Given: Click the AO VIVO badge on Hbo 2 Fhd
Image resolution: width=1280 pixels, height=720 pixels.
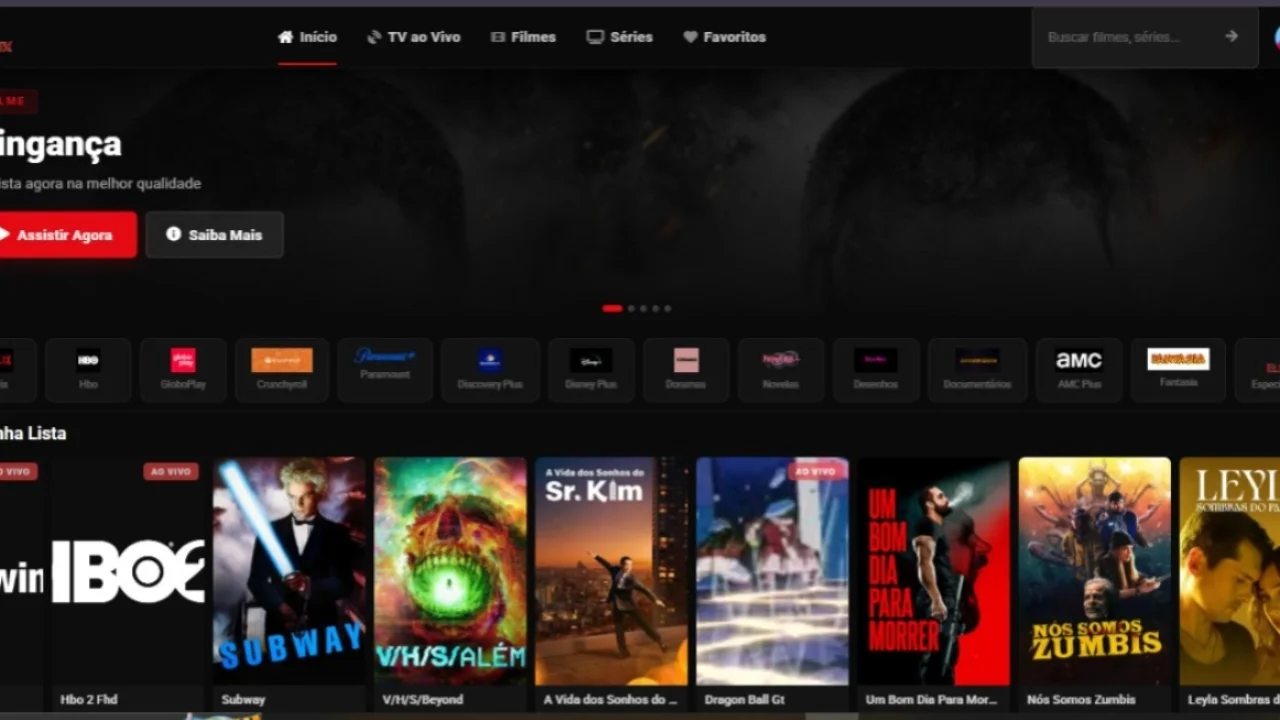Looking at the screenshot, I should point(171,471).
